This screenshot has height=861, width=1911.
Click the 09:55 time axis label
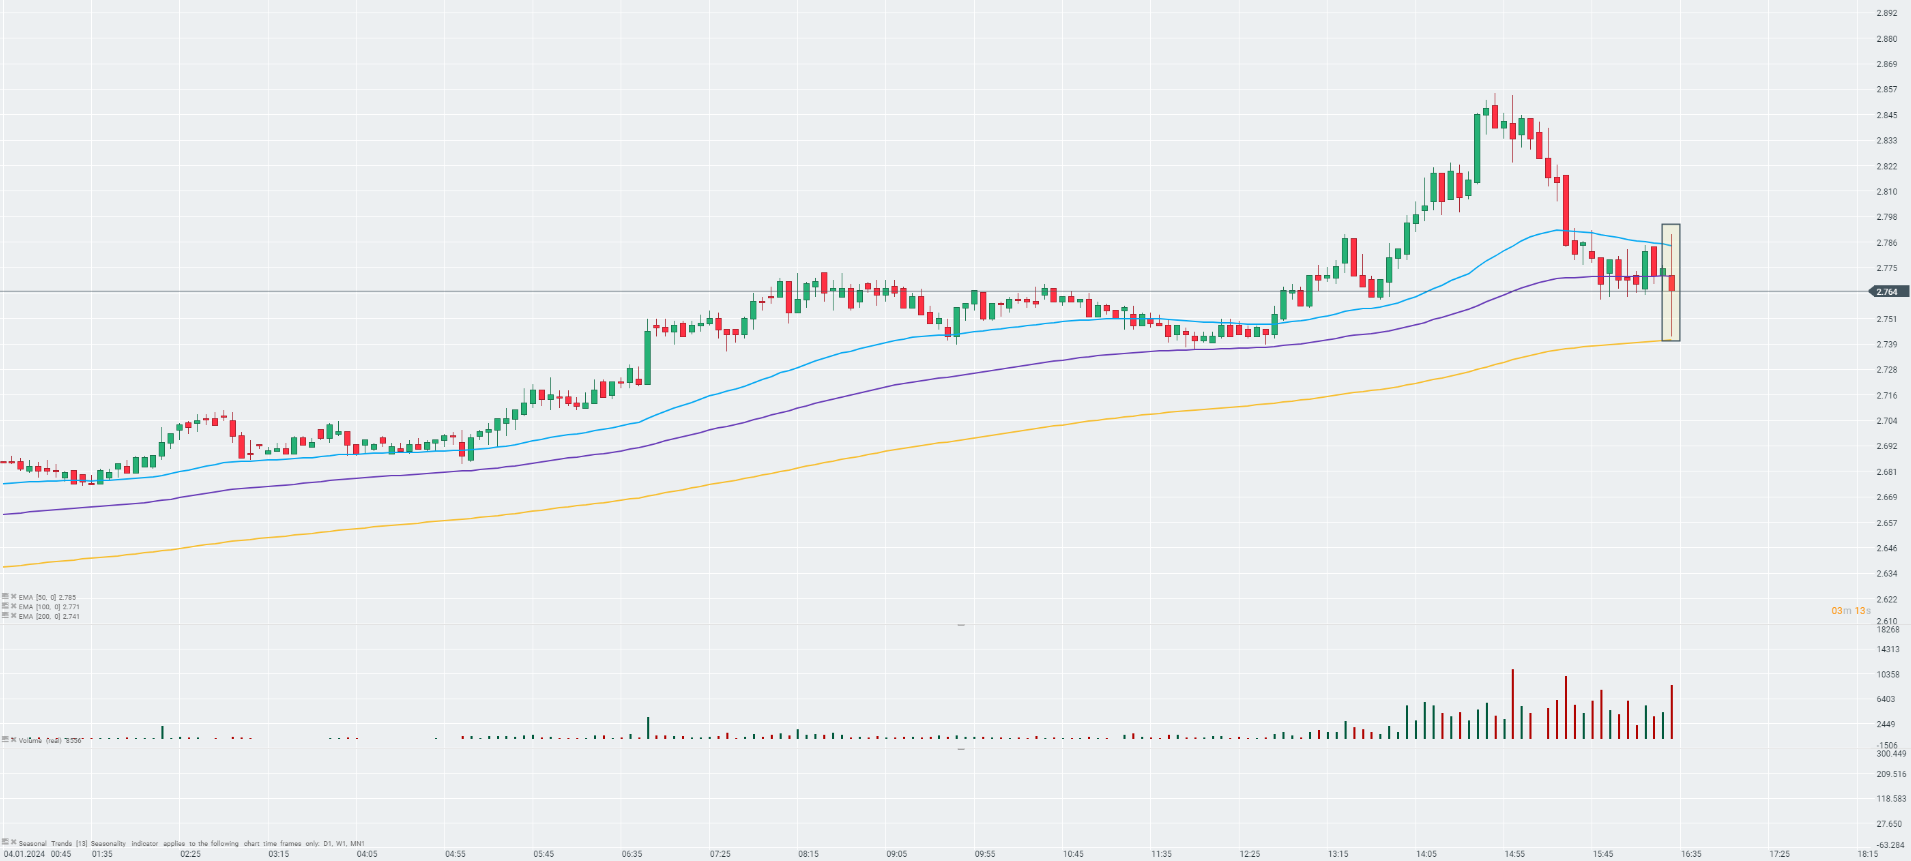pos(985,854)
